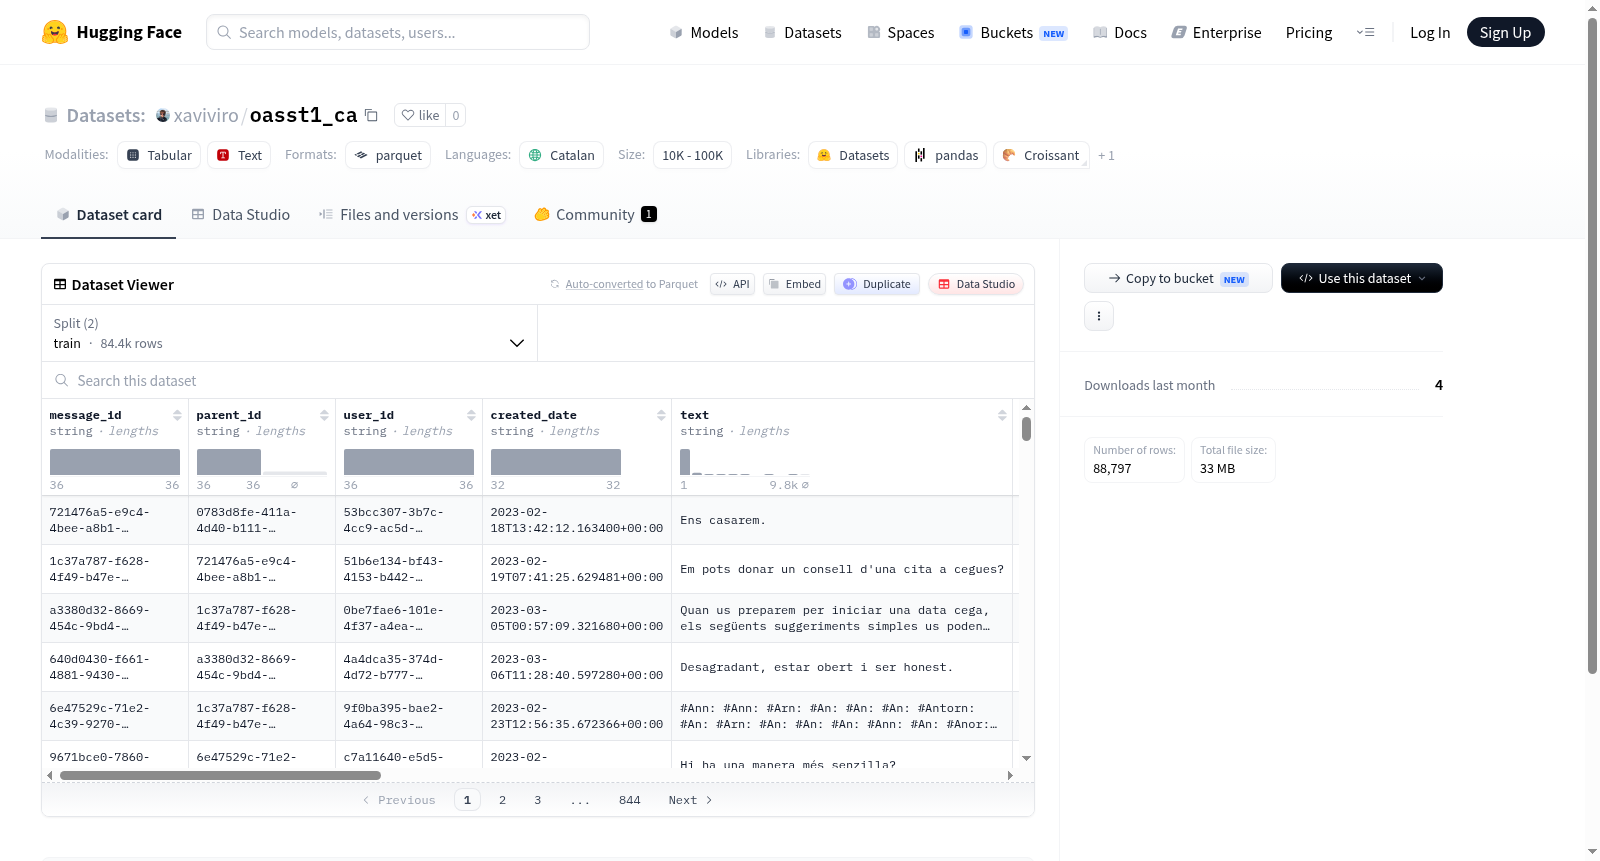Open Docs in top navigation

tap(1120, 32)
